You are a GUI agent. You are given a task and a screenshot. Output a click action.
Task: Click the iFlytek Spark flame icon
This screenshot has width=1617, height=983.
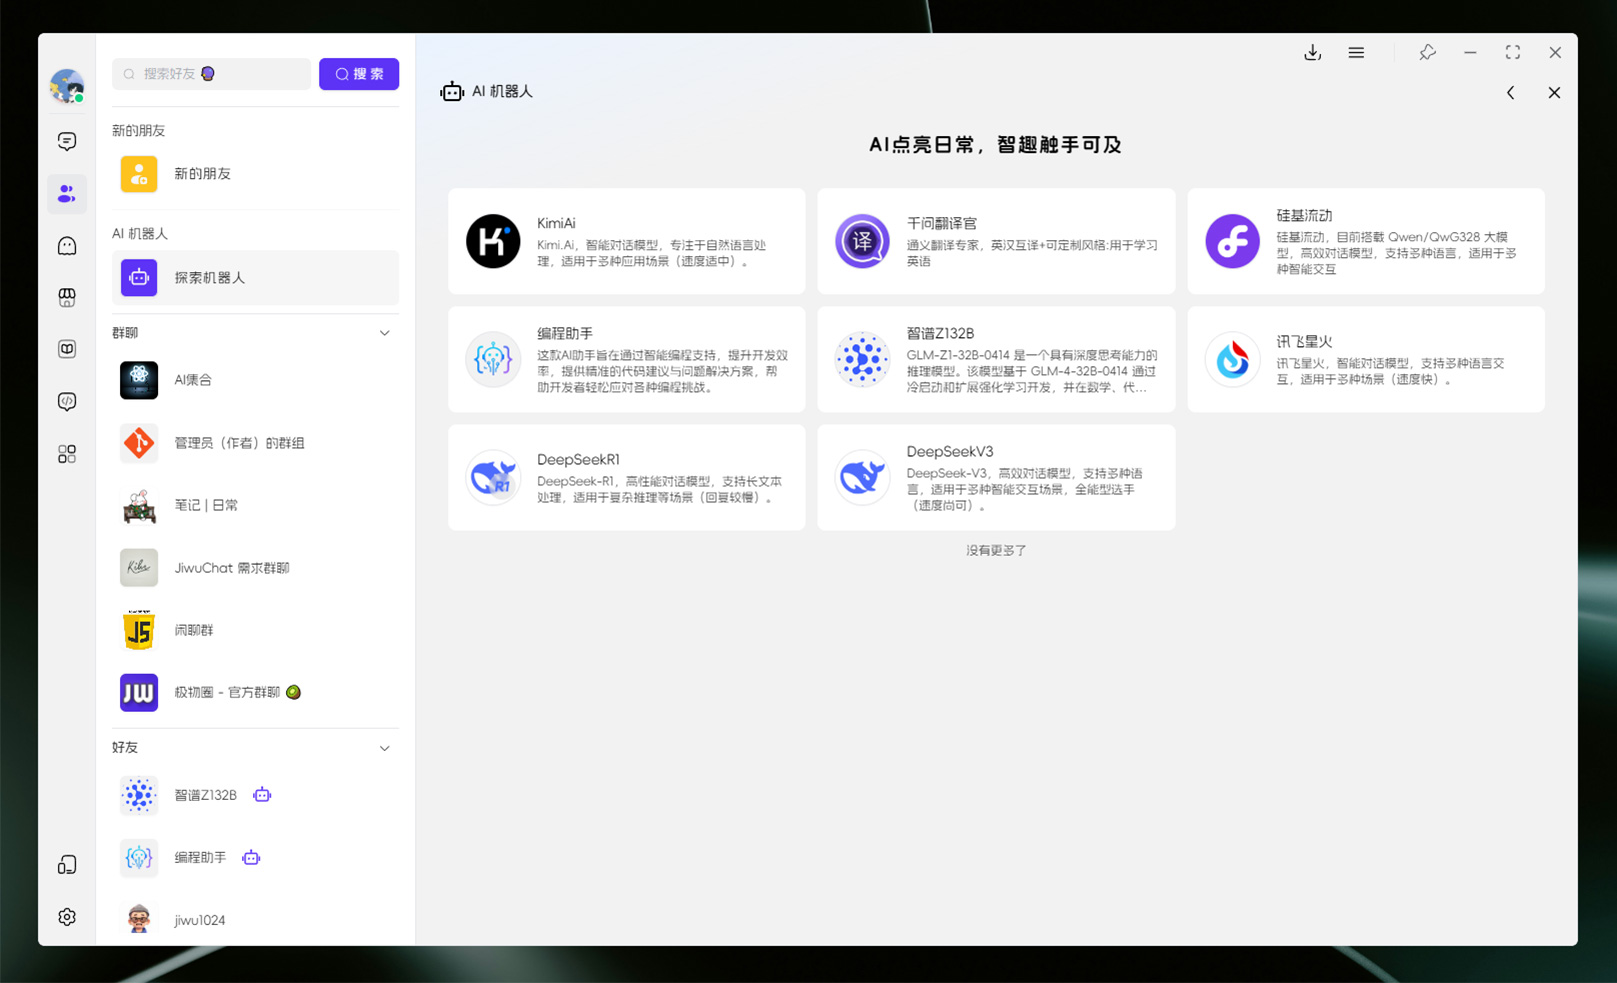pyautogui.click(x=1232, y=359)
